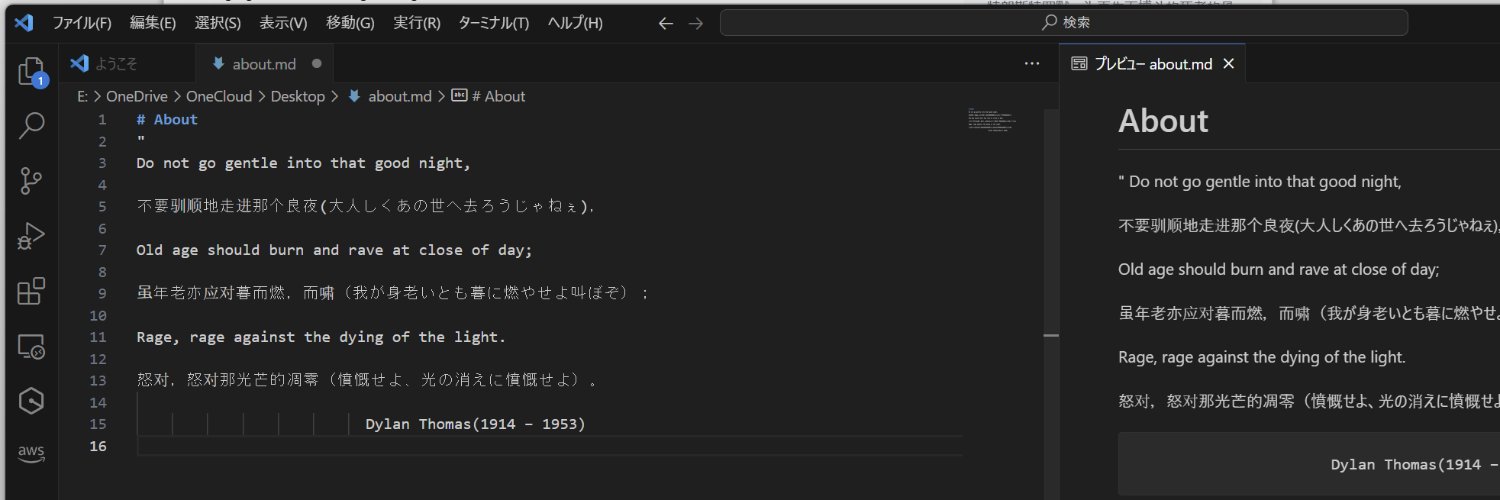
Task: Expand about.md breadcrumb segment
Action: click(400, 96)
